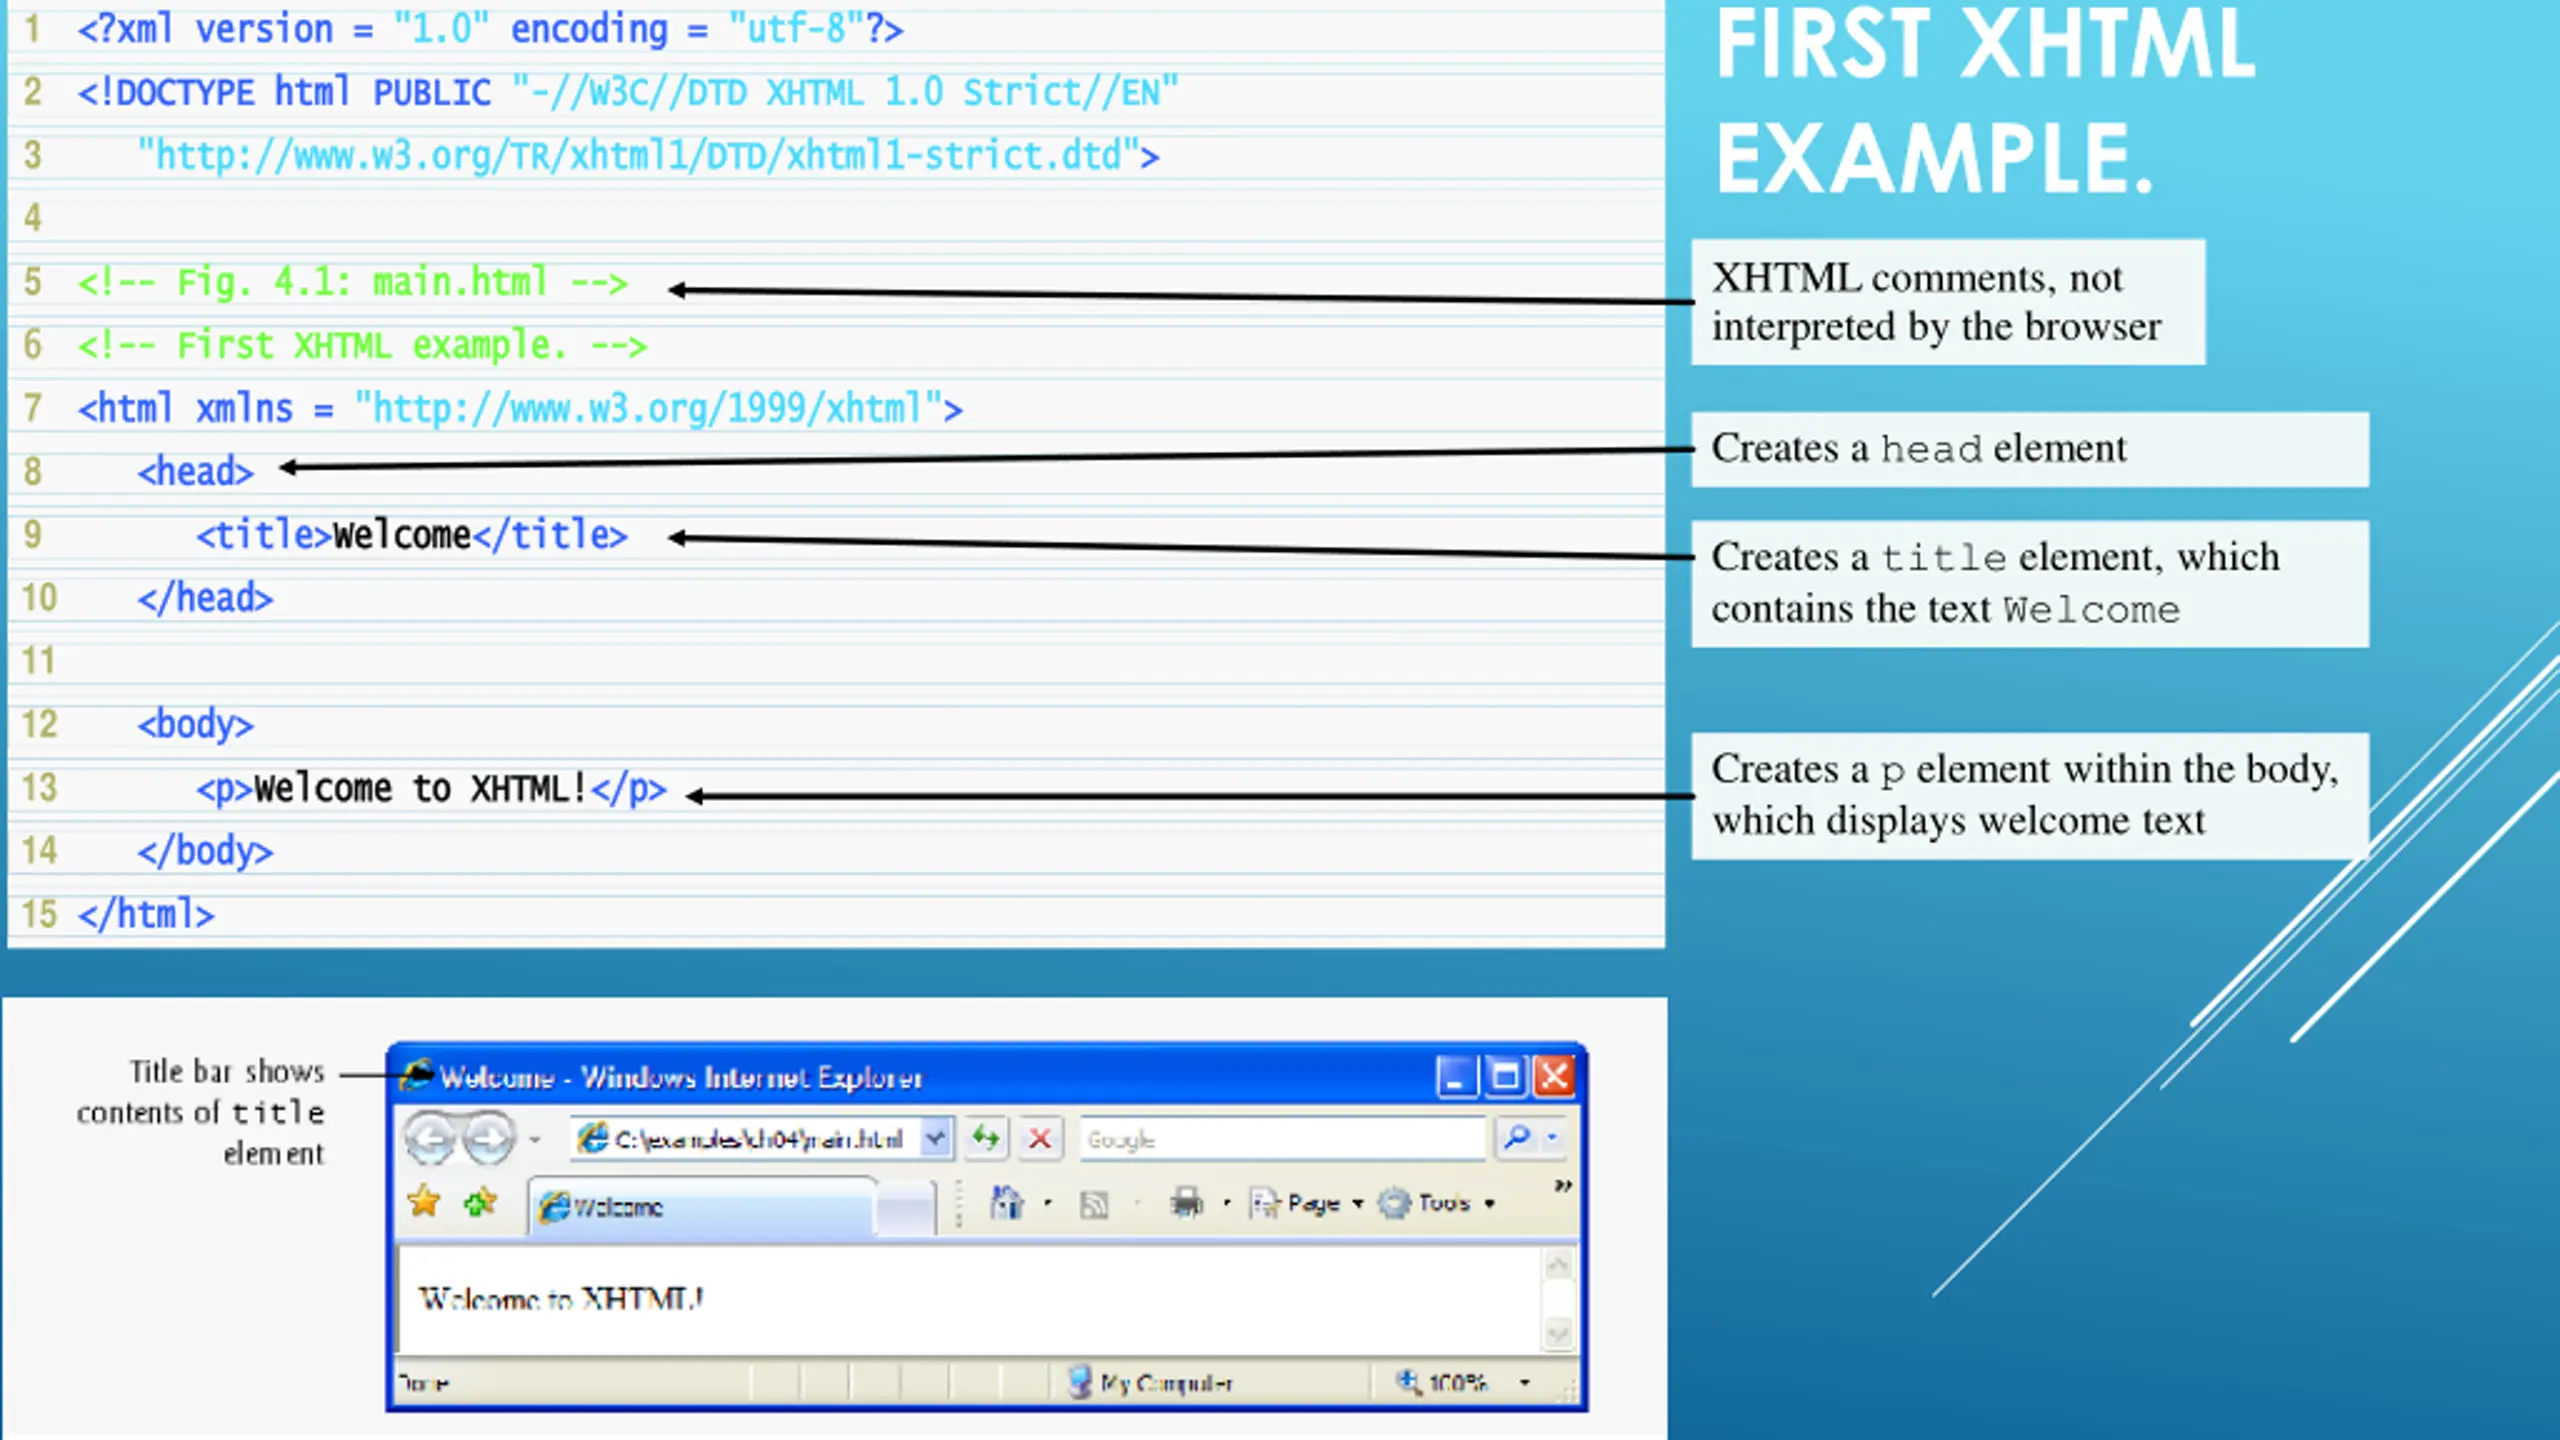This screenshot has width=2560, height=1440.
Task: Click the closing '</html>' tag line
Action: click(x=146, y=914)
